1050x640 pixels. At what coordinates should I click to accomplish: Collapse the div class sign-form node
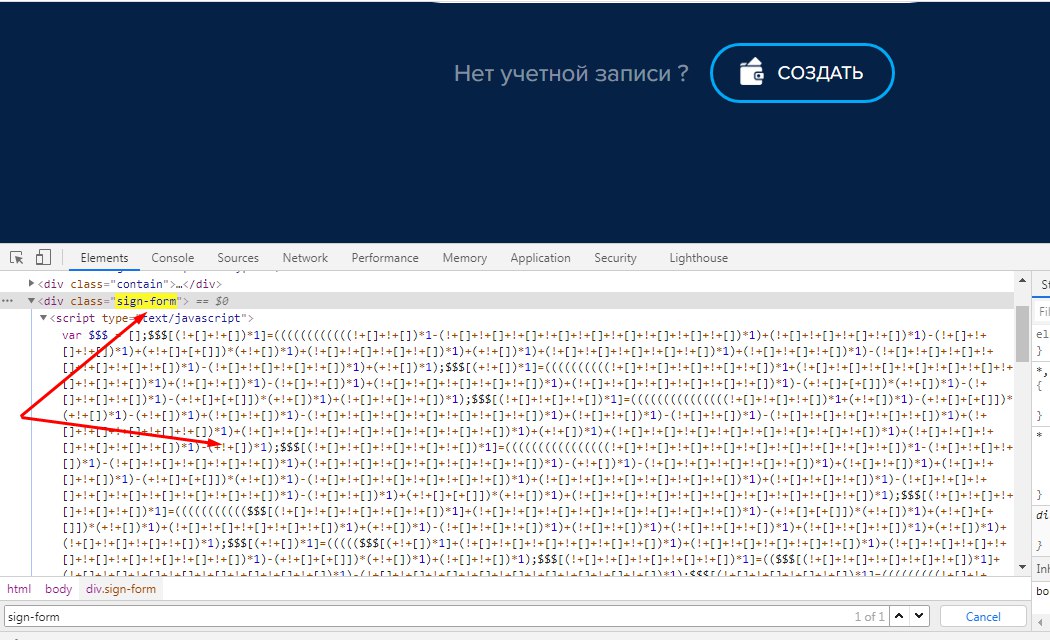pos(31,301)
